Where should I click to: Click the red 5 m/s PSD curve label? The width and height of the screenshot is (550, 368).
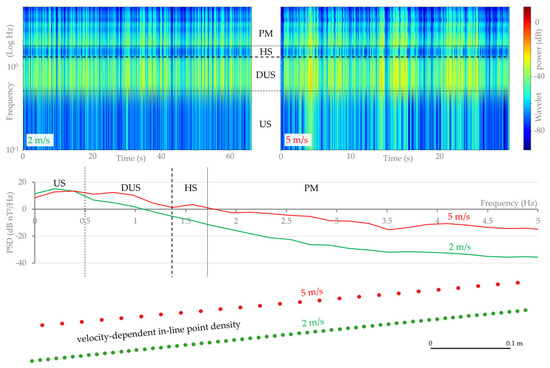point(458,216)
